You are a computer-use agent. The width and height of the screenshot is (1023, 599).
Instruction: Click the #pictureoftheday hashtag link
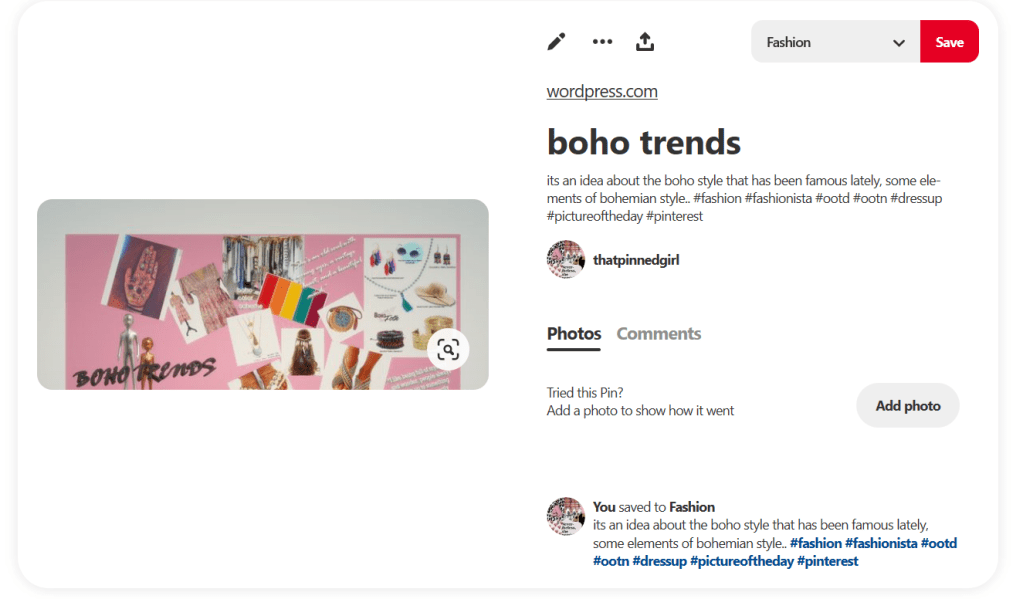coord(741,562)
